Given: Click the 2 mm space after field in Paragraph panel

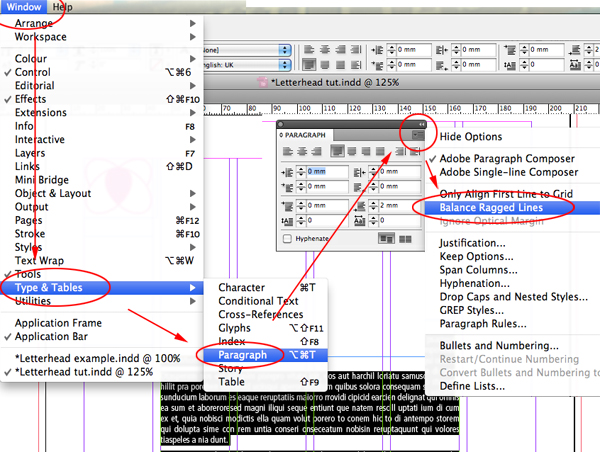Looking at the screenshot, I should pos(400,206).
